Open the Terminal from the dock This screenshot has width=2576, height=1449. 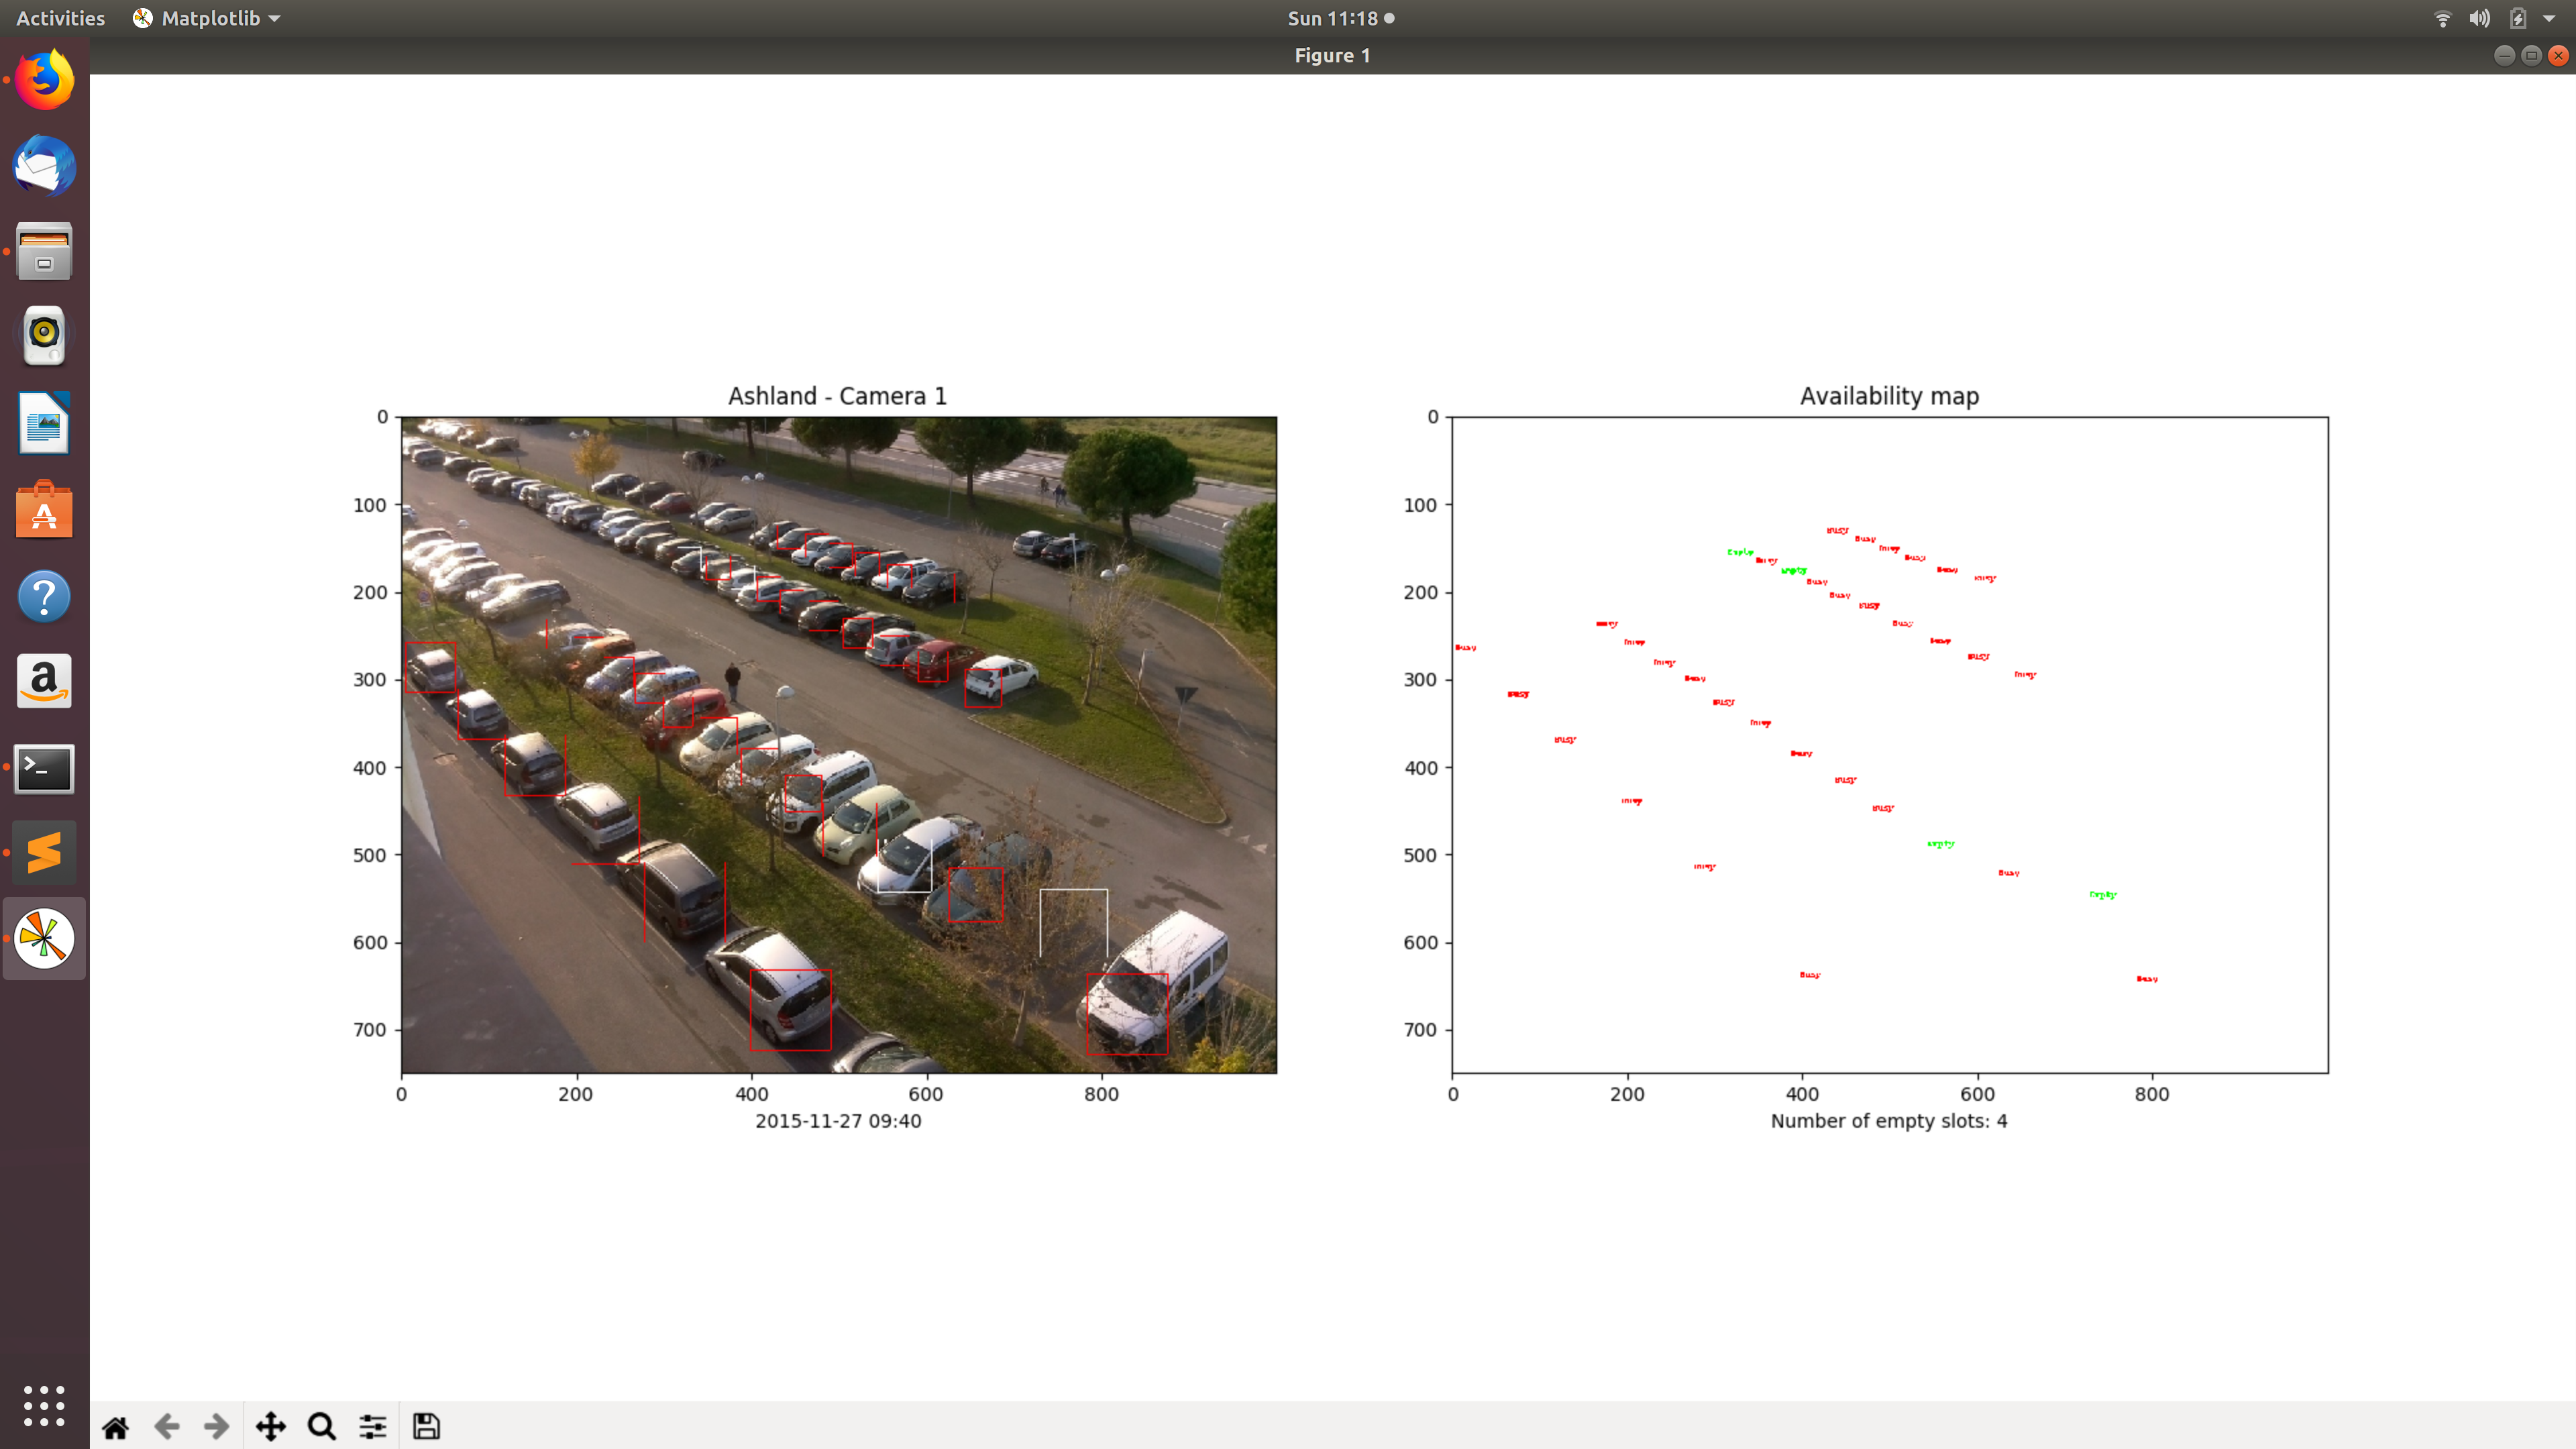click(44, 768)
